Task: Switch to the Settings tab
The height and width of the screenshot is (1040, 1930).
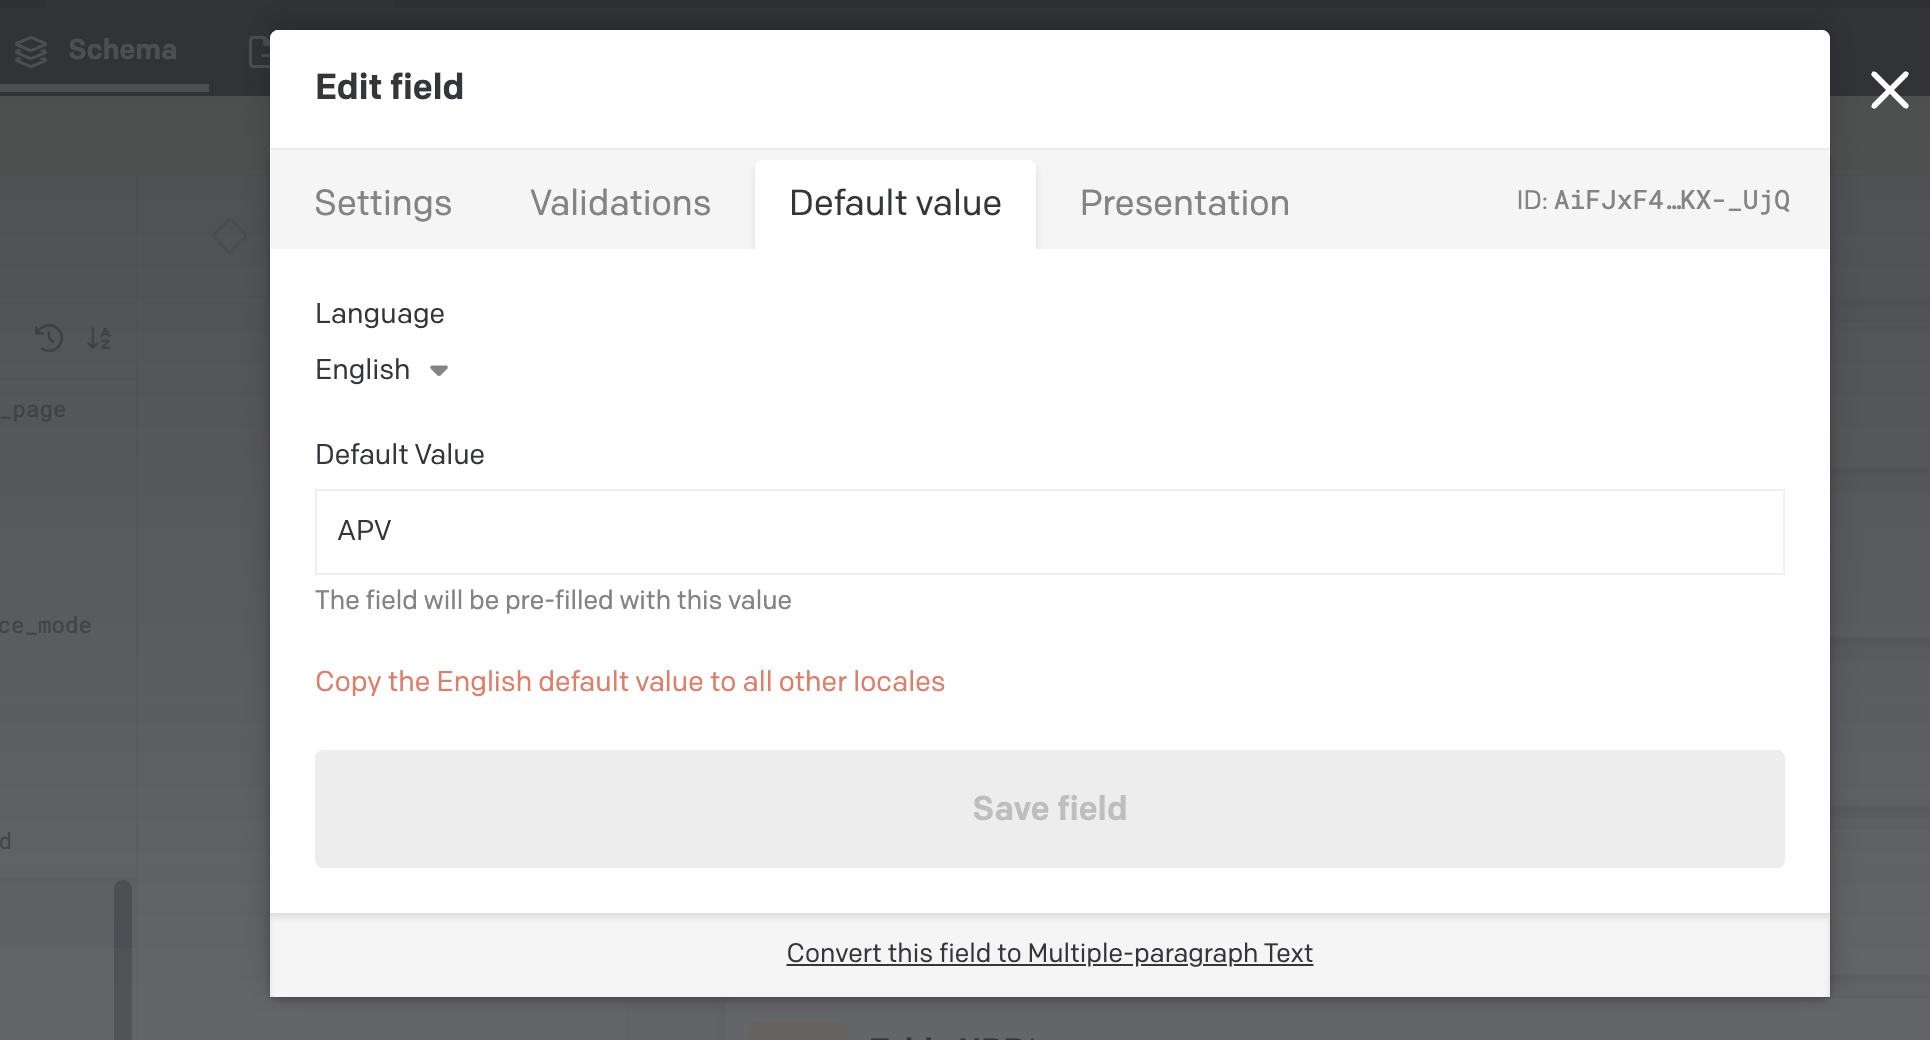Action: tap(383, 203)
